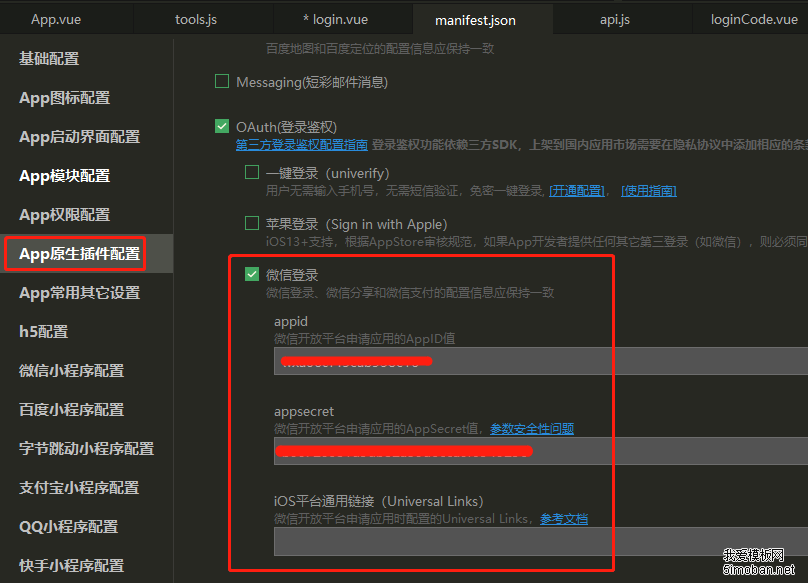Check 苹果登录 (Sign in with Apple)

click(x=251, y=223)
